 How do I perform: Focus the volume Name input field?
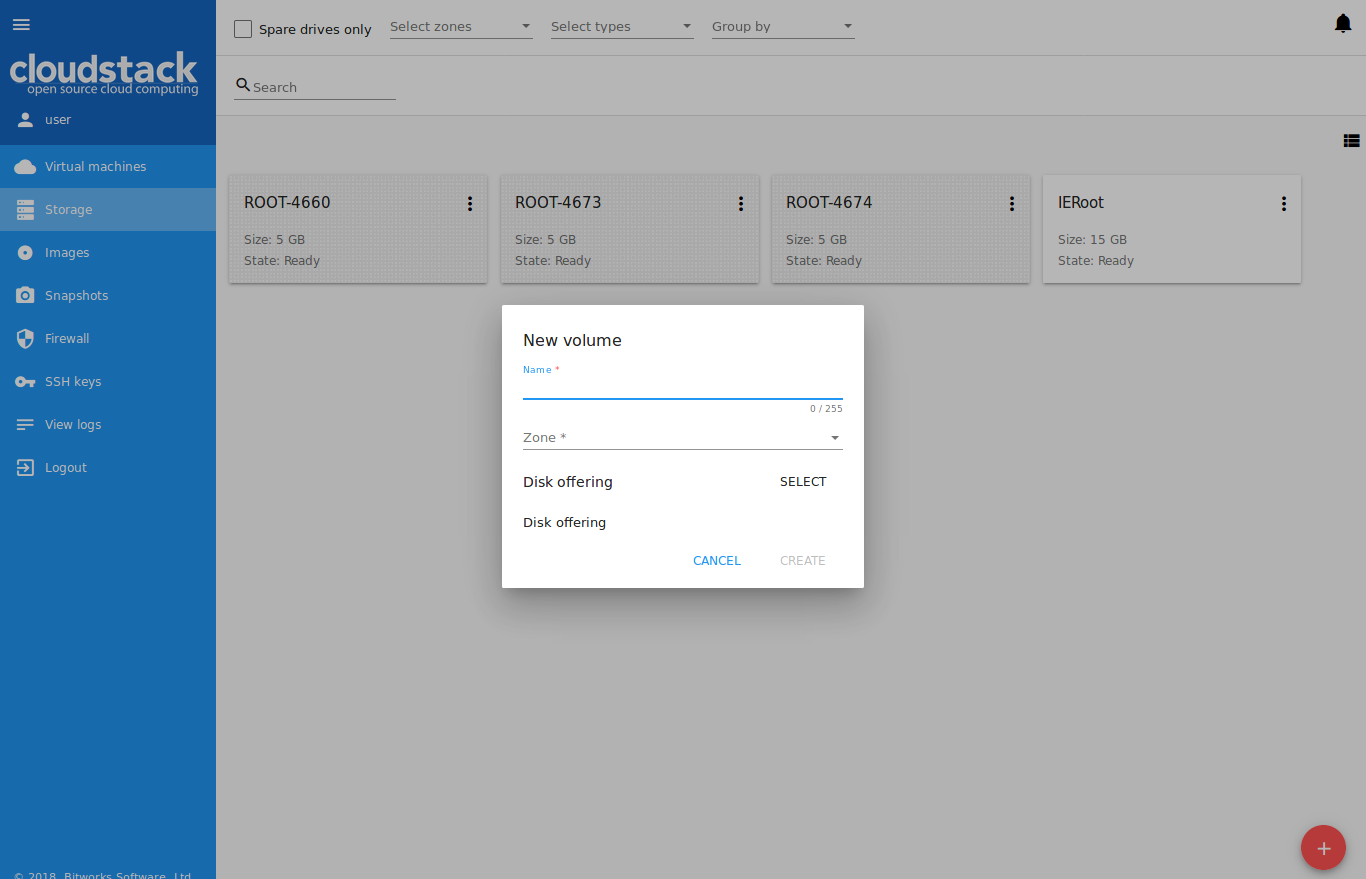pos(682,387)
